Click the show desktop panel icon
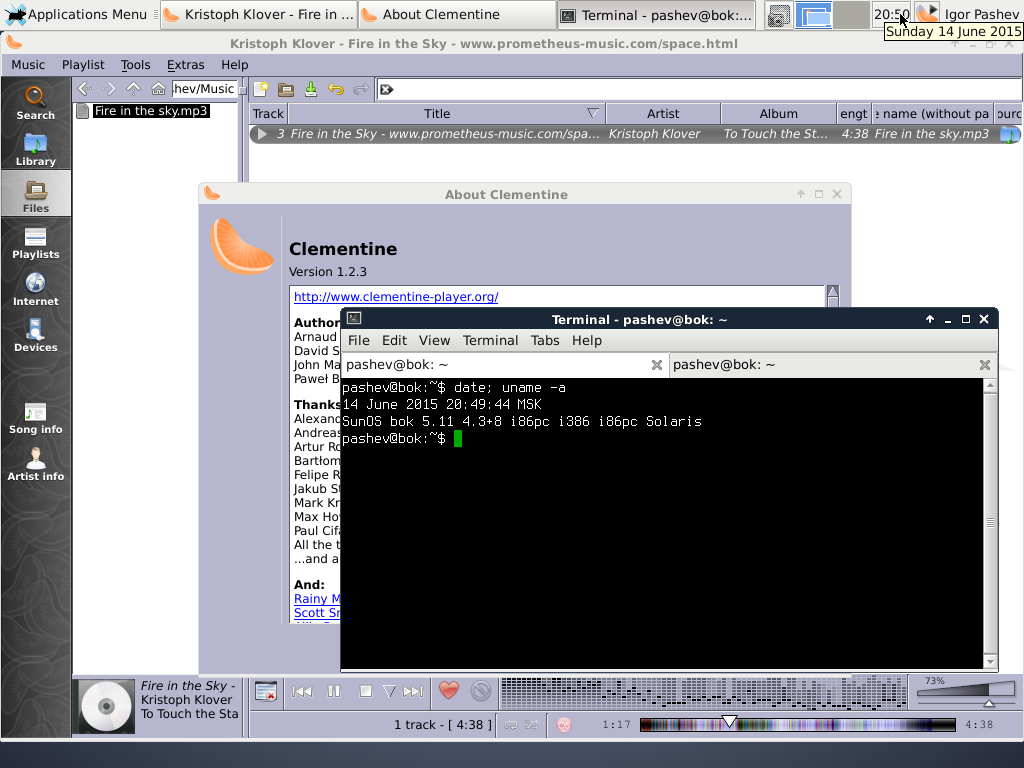This screenshot has width=1024, height=768. pos(778,15)
